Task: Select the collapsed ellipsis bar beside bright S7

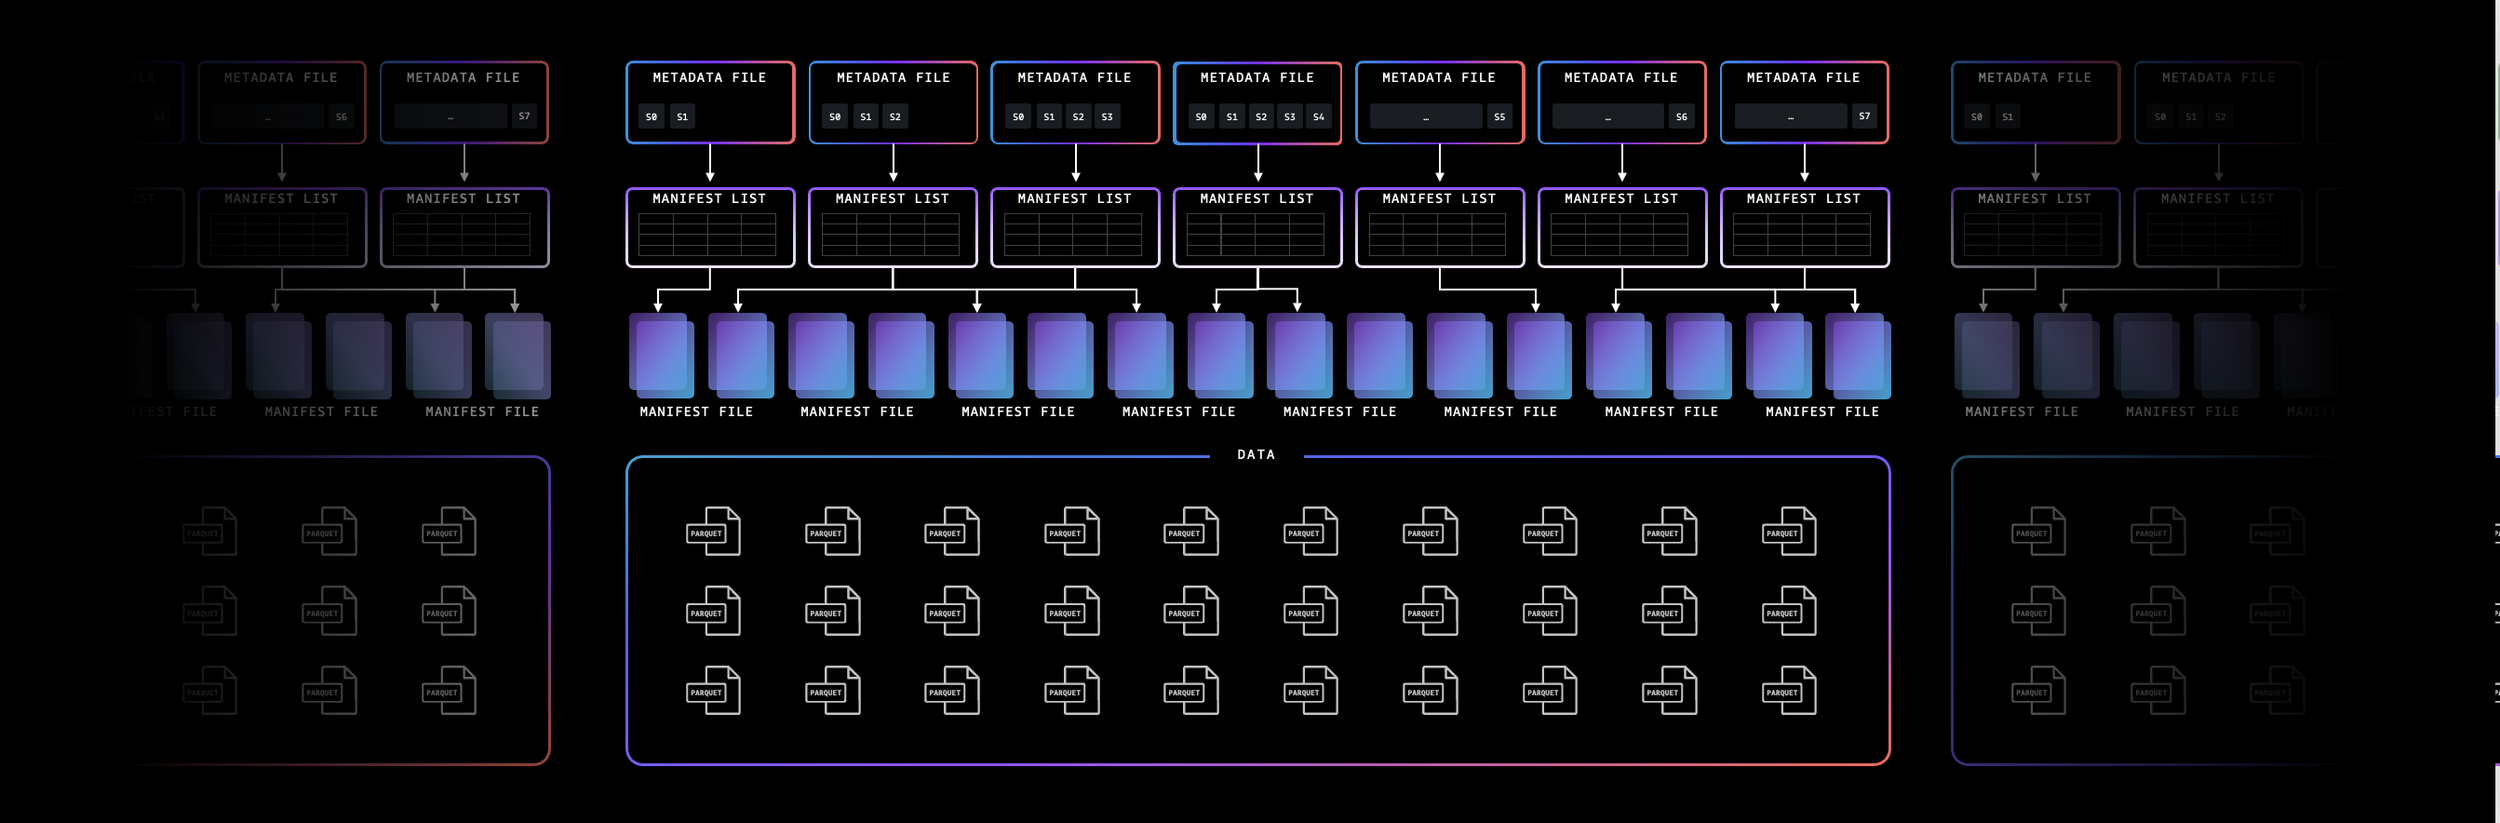Action: click(1791, 117)
